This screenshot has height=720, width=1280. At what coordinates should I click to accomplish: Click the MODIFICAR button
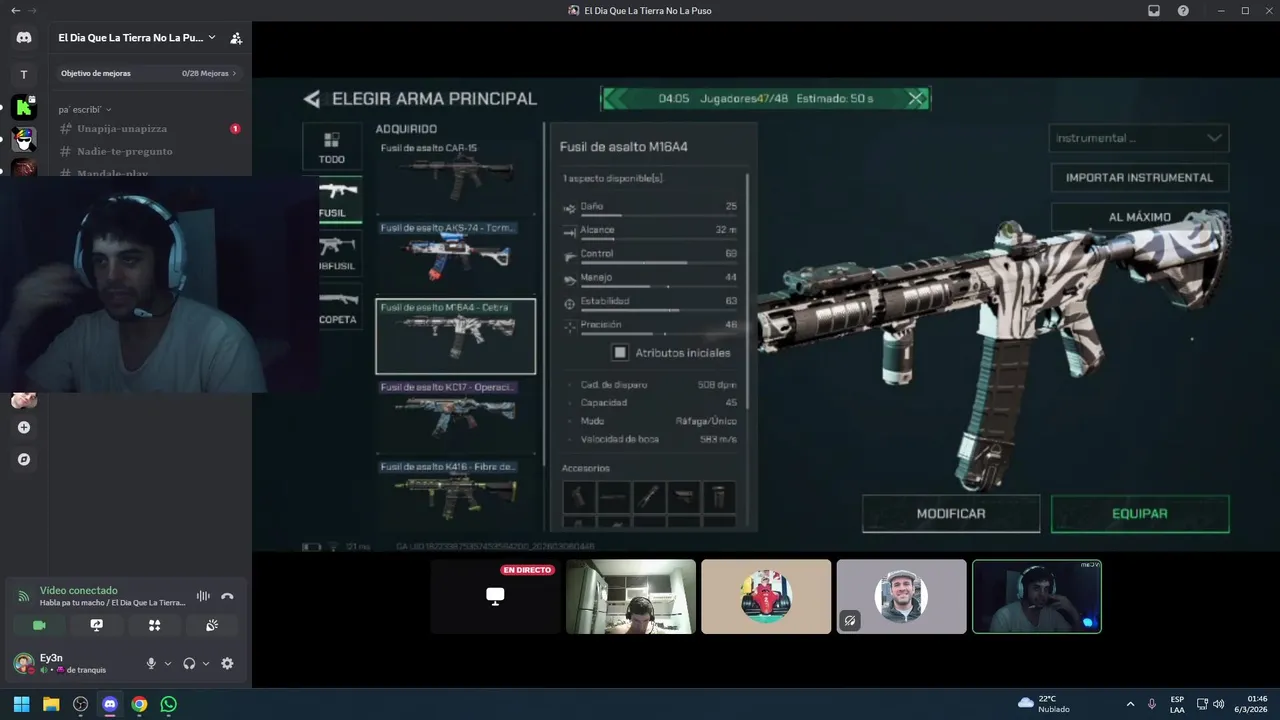click(951, 513)
